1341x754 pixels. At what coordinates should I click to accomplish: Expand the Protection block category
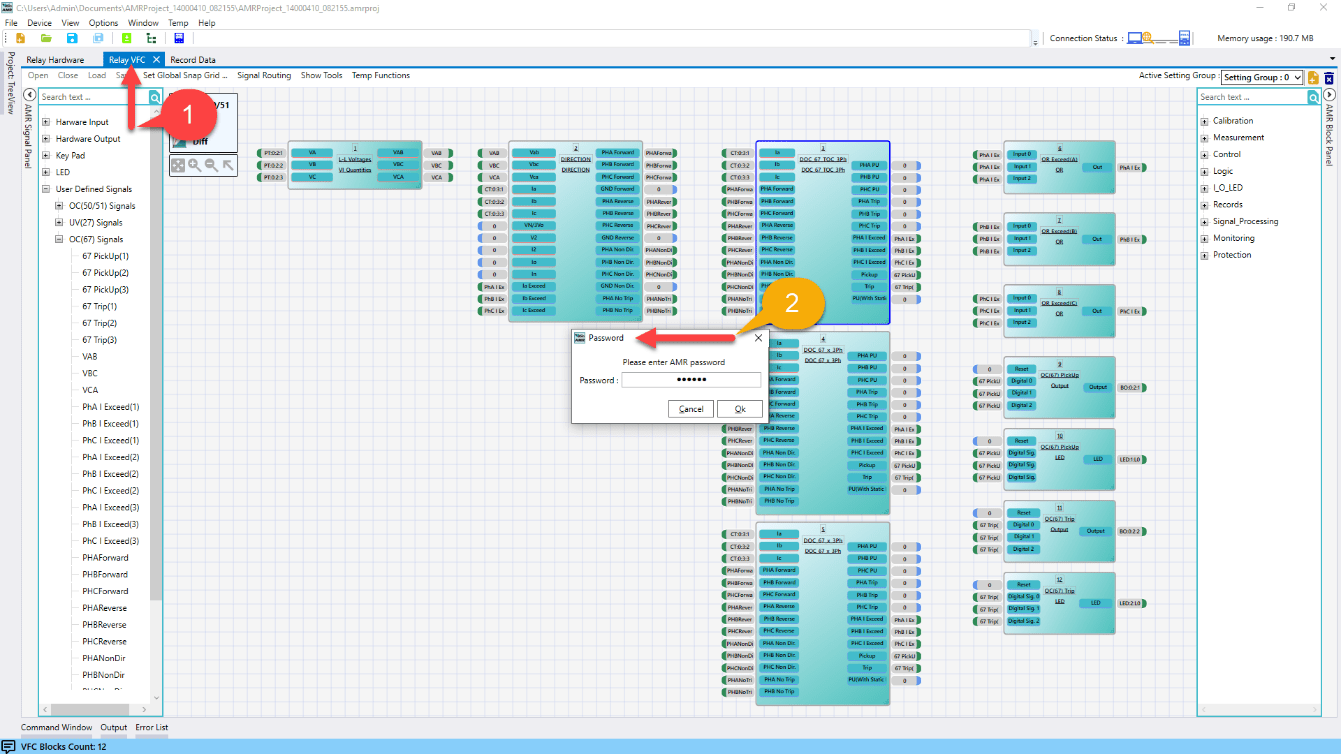click(x=1205, y=255)
